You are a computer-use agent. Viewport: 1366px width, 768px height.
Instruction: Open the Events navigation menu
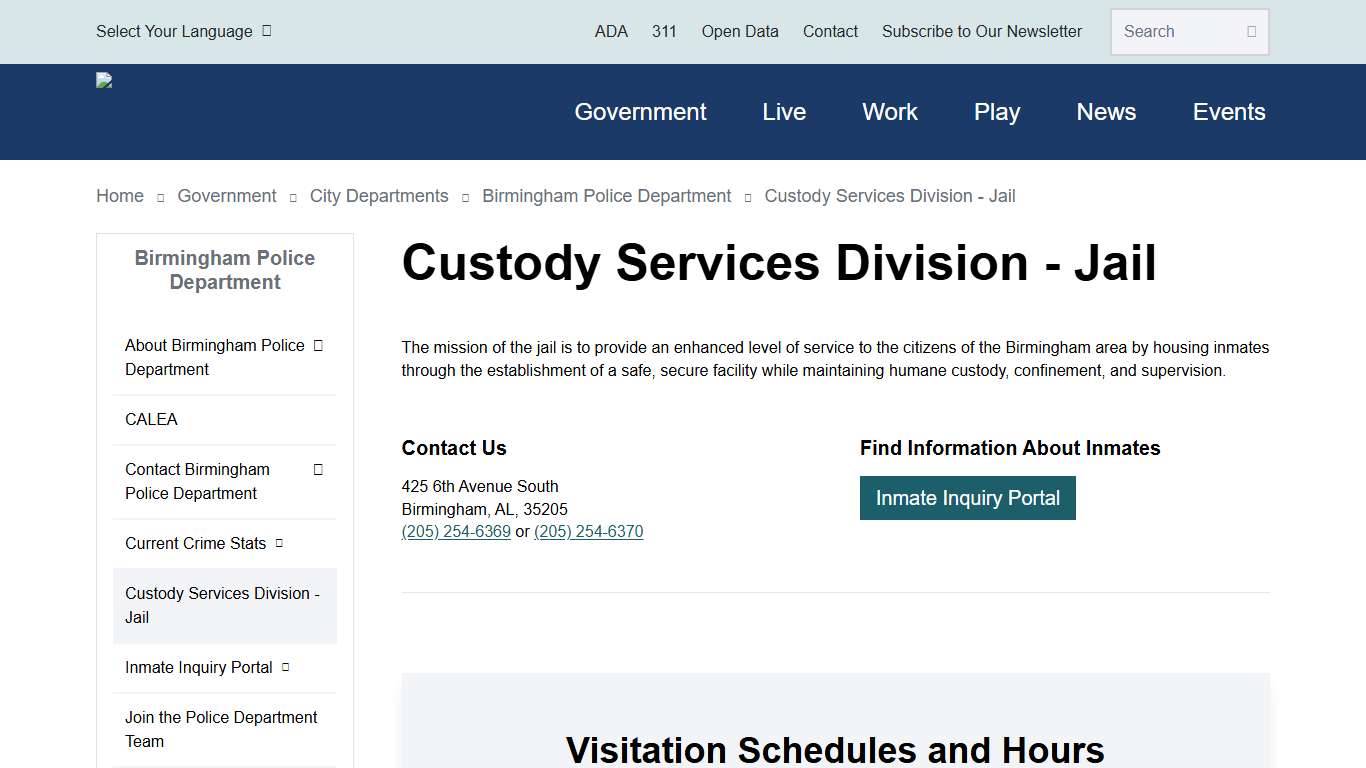(x=1229, y=112)
